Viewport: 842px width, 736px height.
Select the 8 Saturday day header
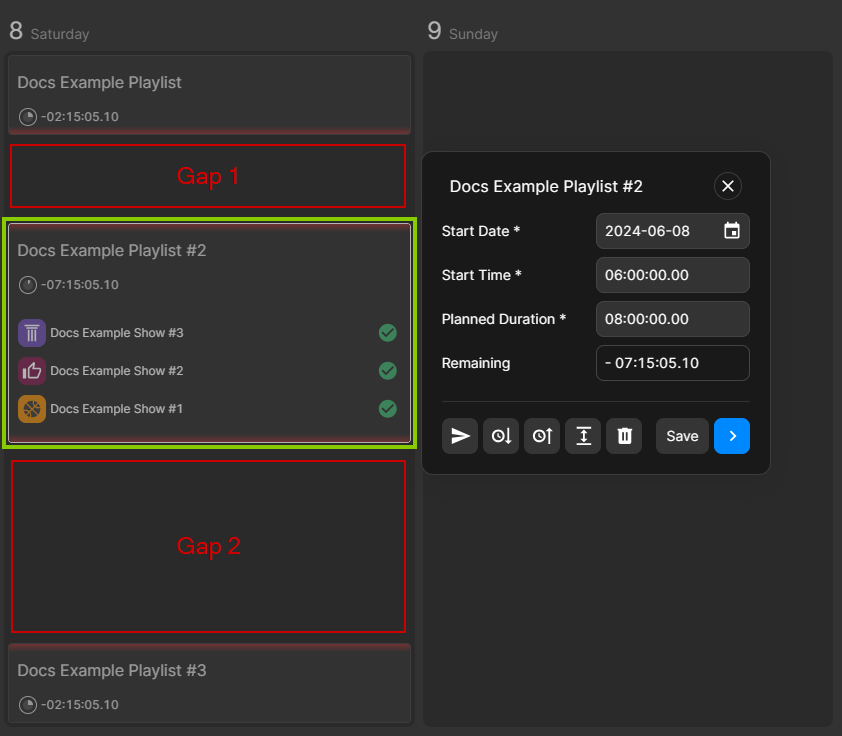click(49, 32)
